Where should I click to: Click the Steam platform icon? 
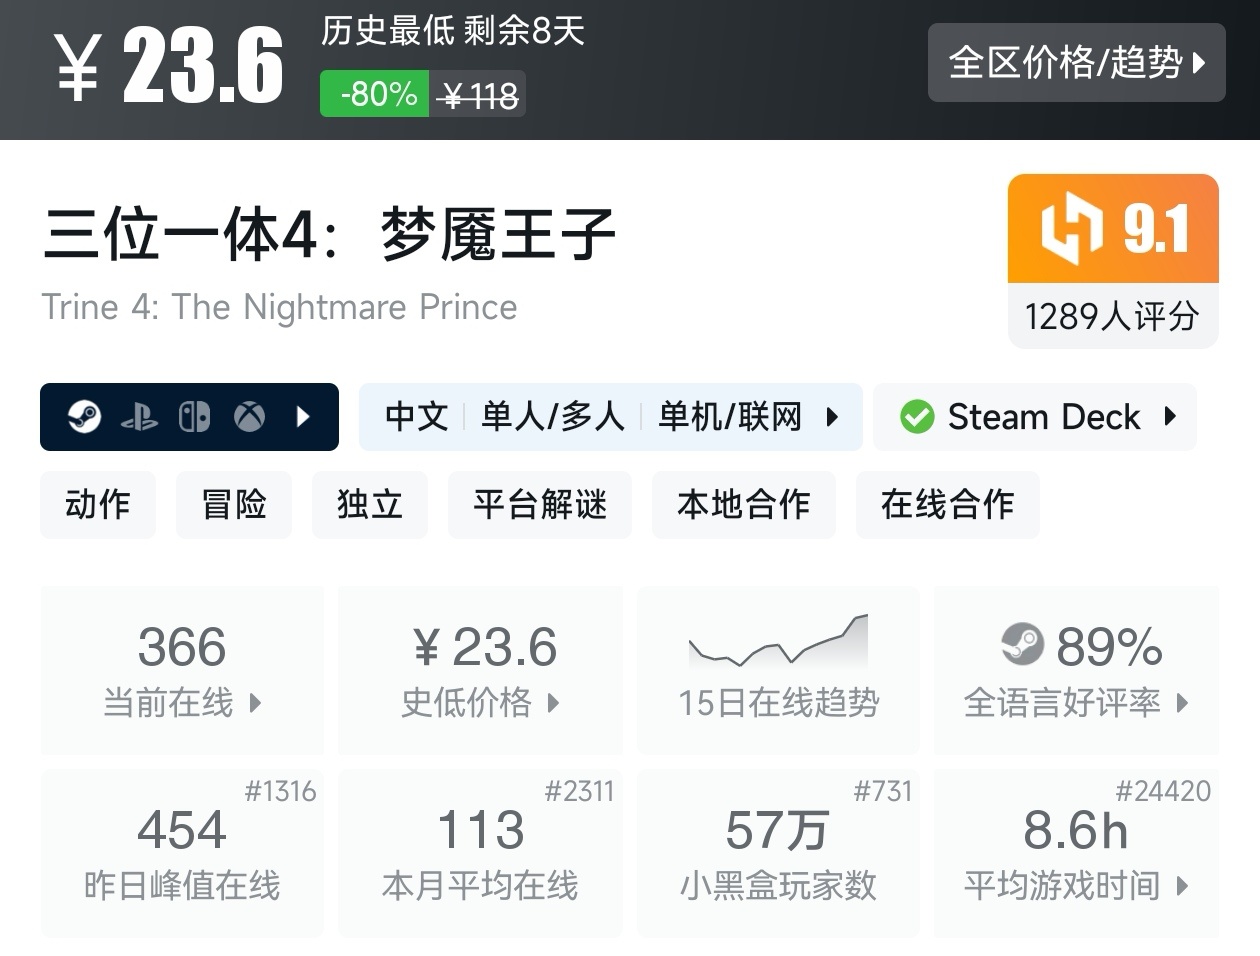pos(85,417)
